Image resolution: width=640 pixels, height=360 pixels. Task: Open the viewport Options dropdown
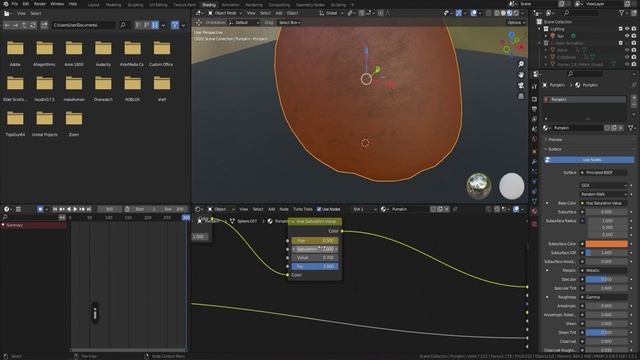tap(516, 22)
